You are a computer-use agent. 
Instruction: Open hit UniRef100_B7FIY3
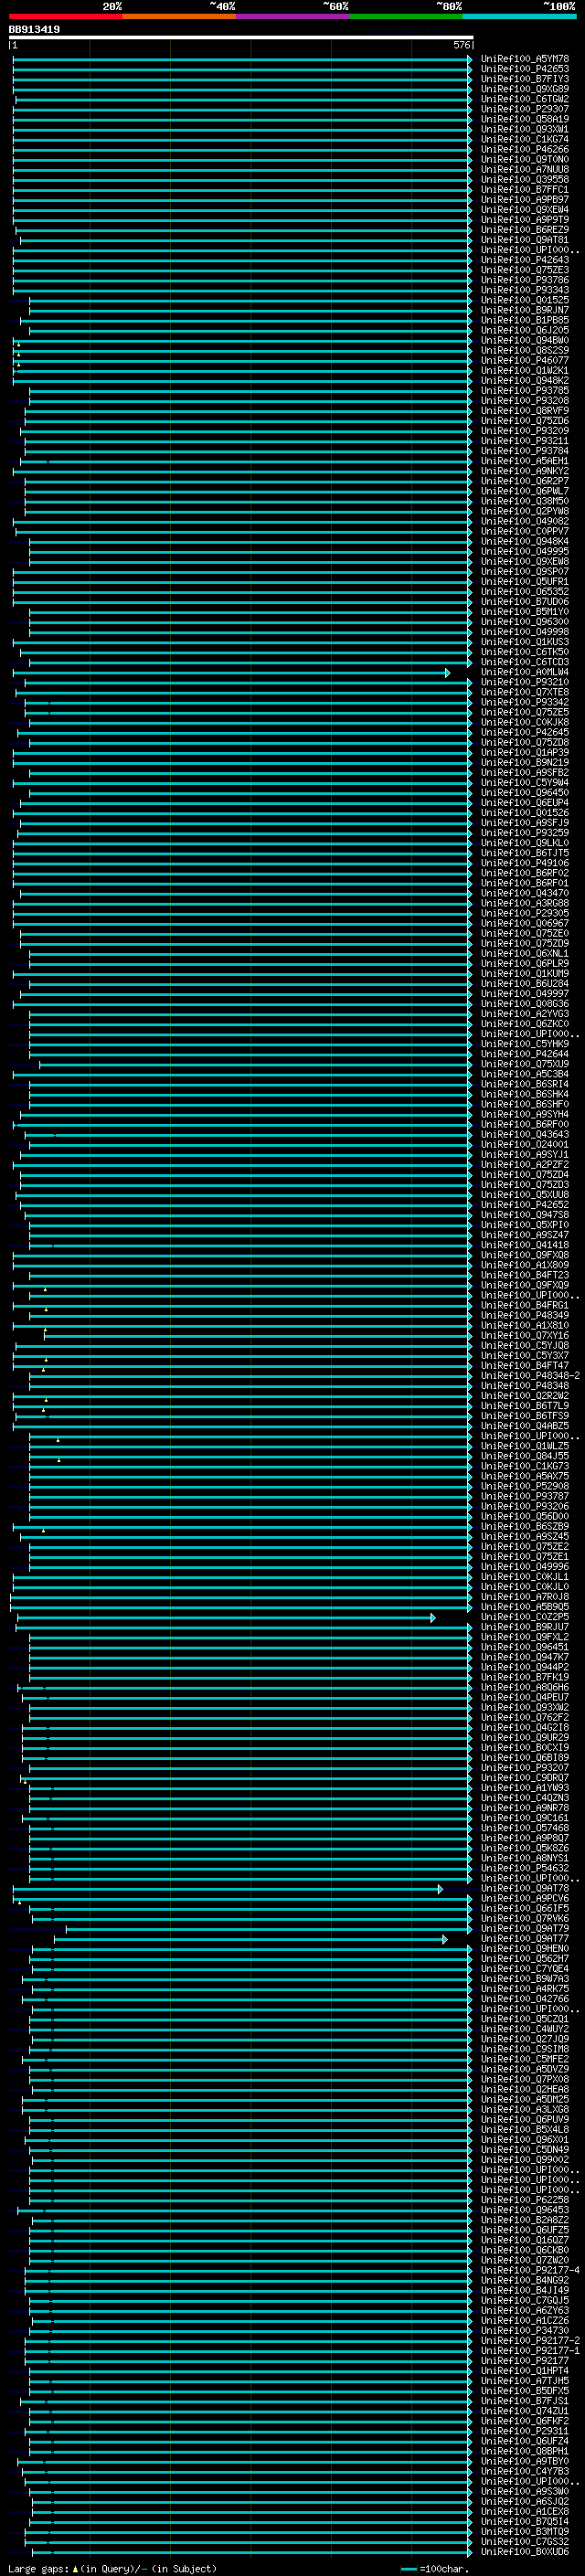point(525,79)
